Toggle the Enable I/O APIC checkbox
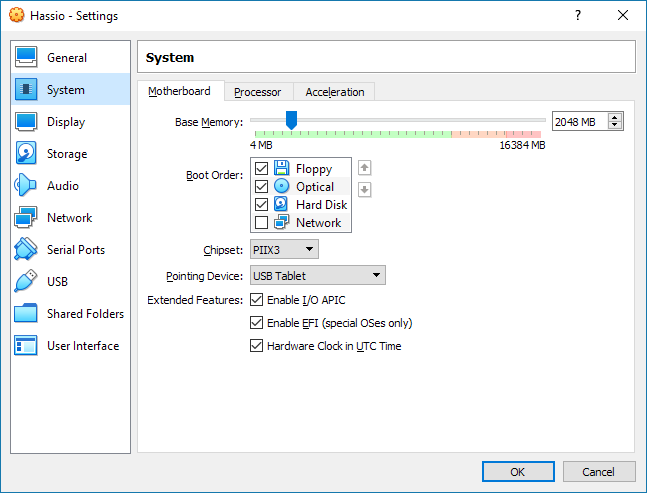This screenshot has width=647, height=493. click(x=257, y=300)
